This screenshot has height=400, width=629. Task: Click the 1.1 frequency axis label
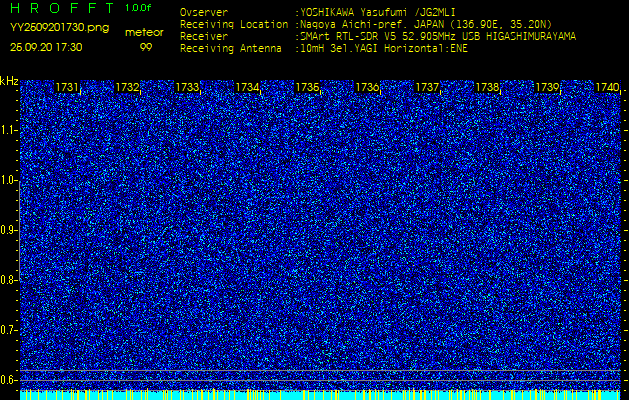pos(8,130)
